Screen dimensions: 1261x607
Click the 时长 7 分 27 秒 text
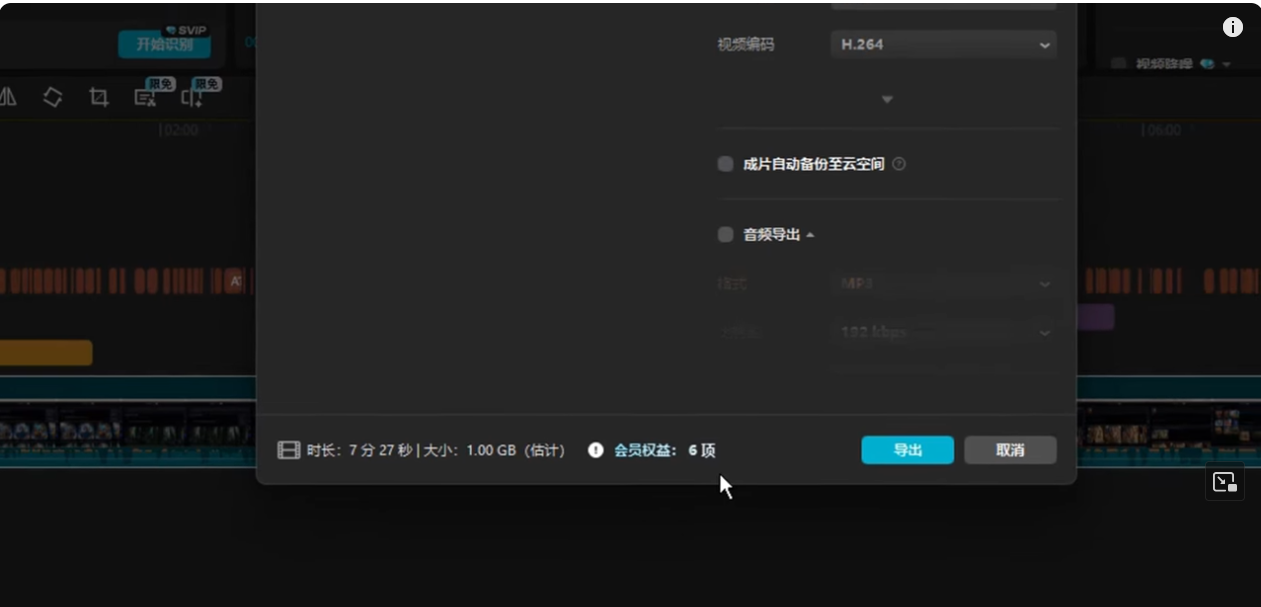click(360, 450)
